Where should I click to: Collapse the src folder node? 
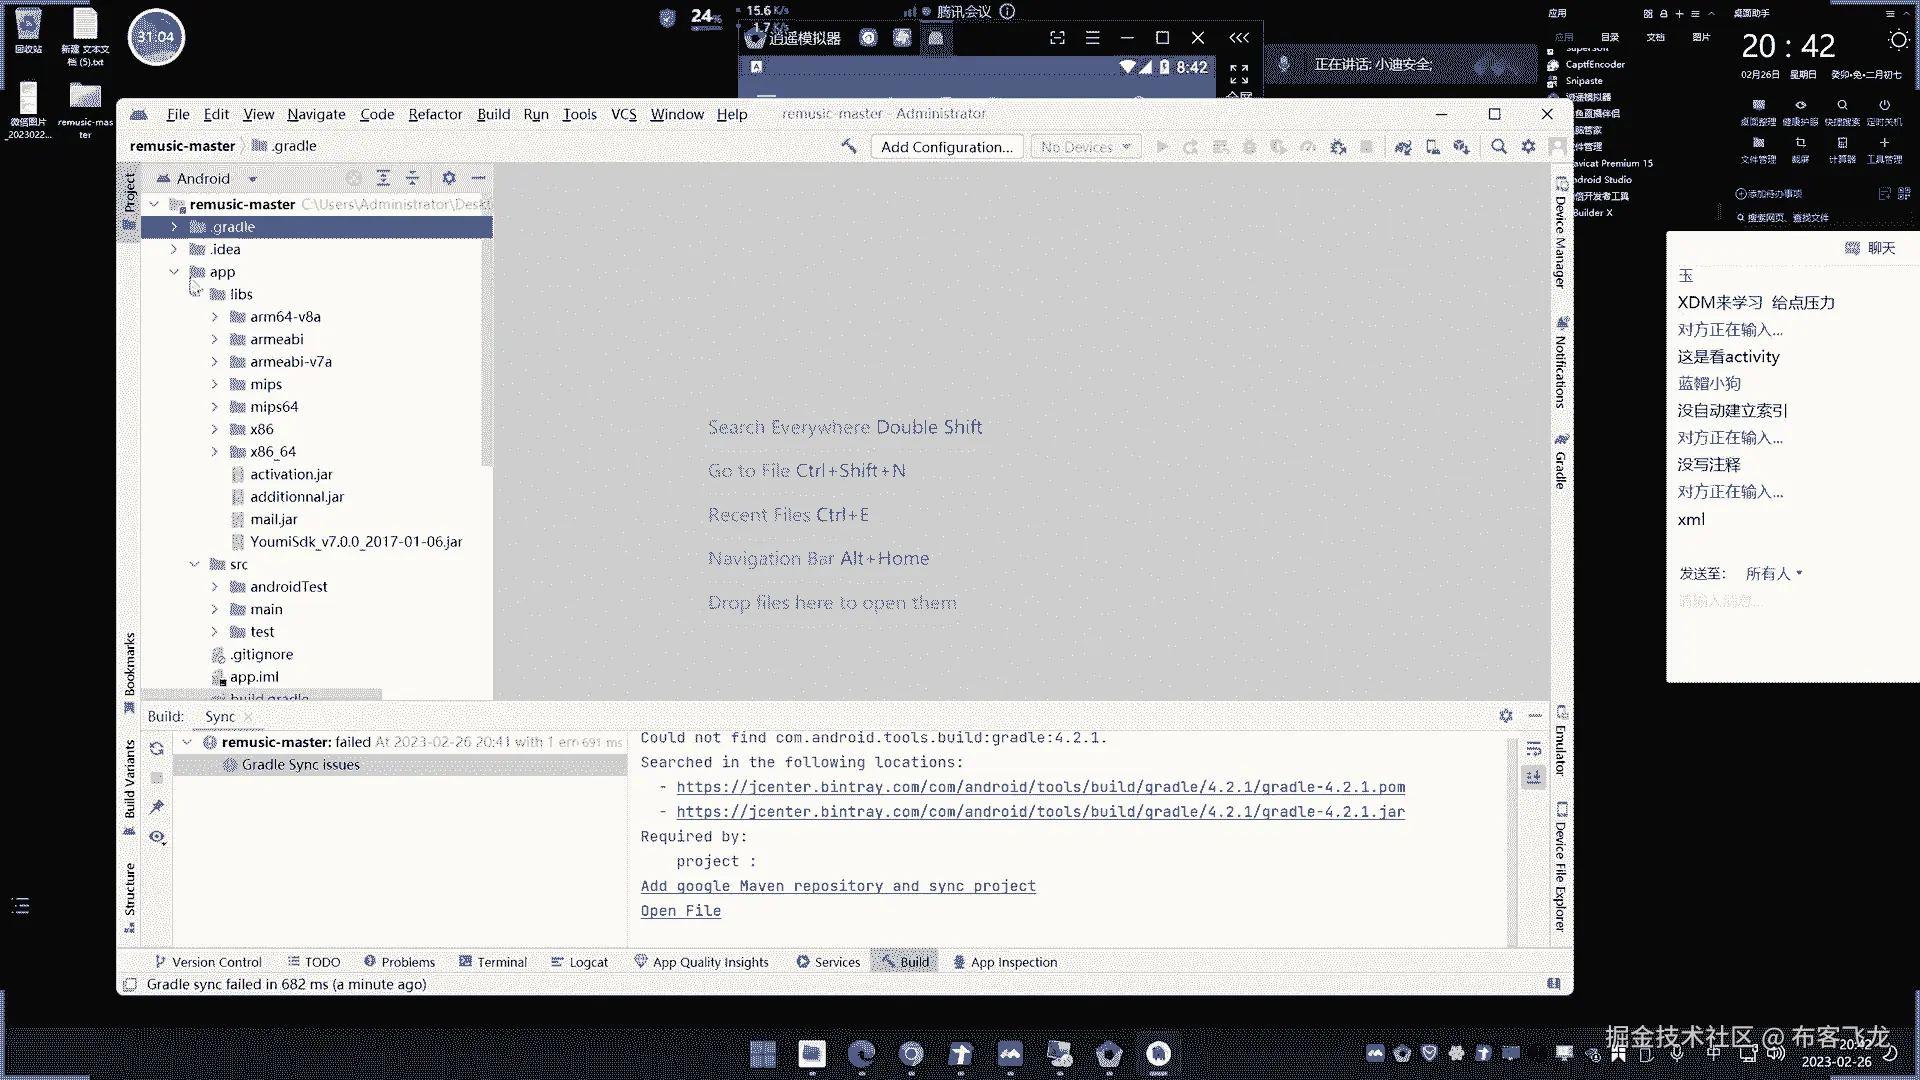[194, 564]
